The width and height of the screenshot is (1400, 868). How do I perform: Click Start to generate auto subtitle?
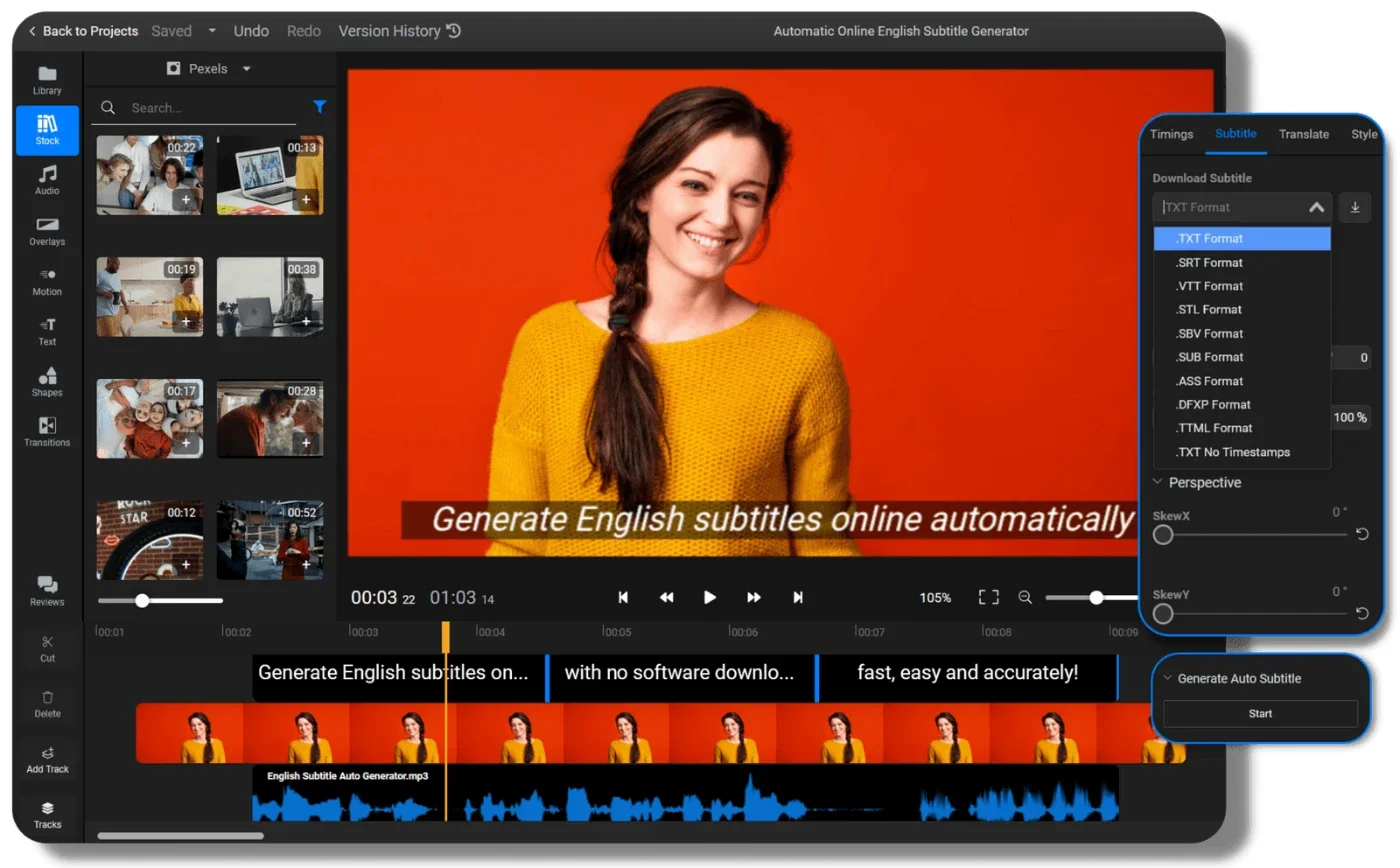tap(1260, 713)
